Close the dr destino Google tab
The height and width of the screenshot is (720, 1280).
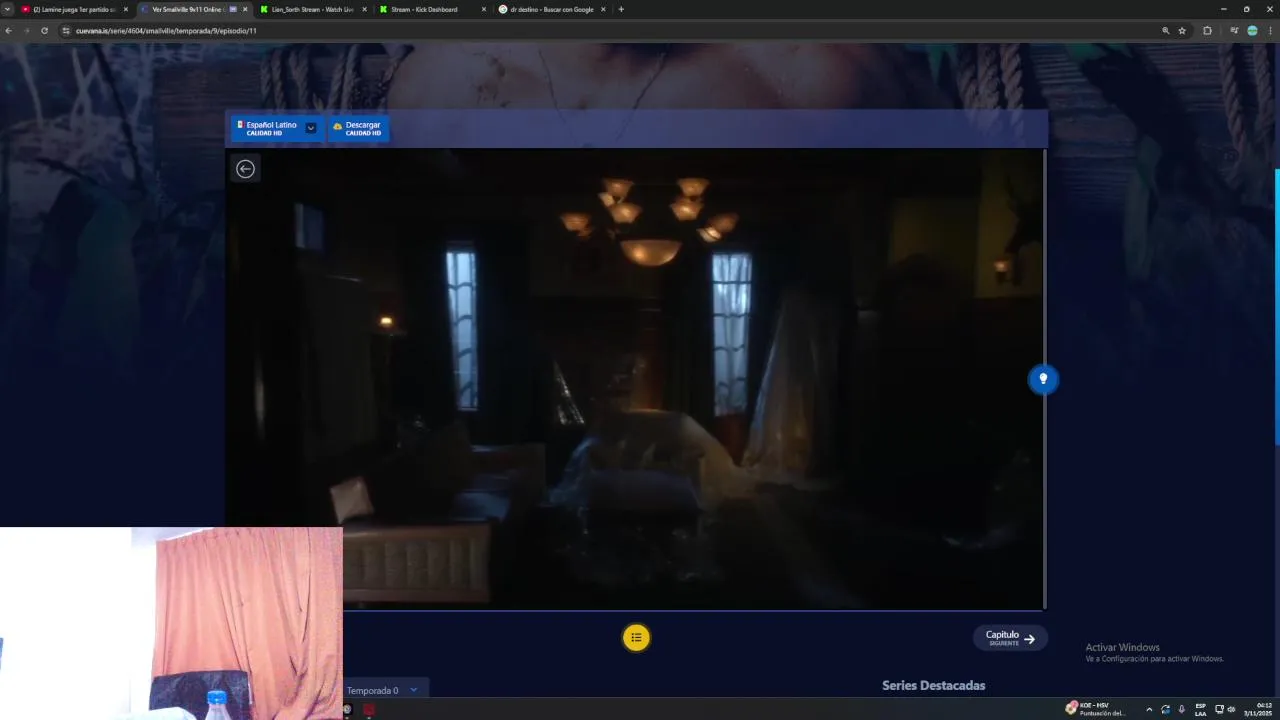[603, 9]
